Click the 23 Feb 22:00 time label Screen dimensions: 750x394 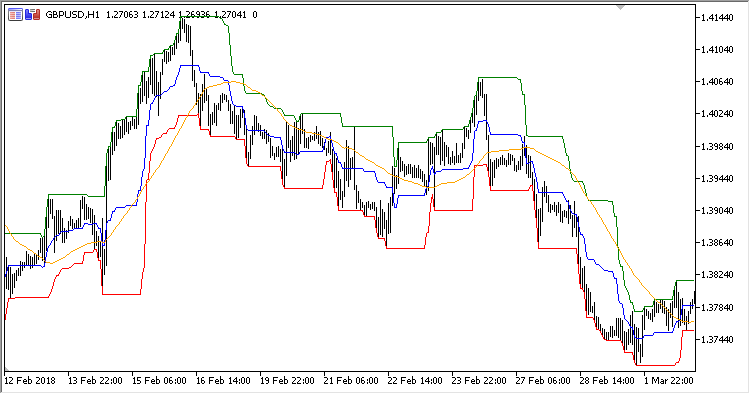point(480,381)
